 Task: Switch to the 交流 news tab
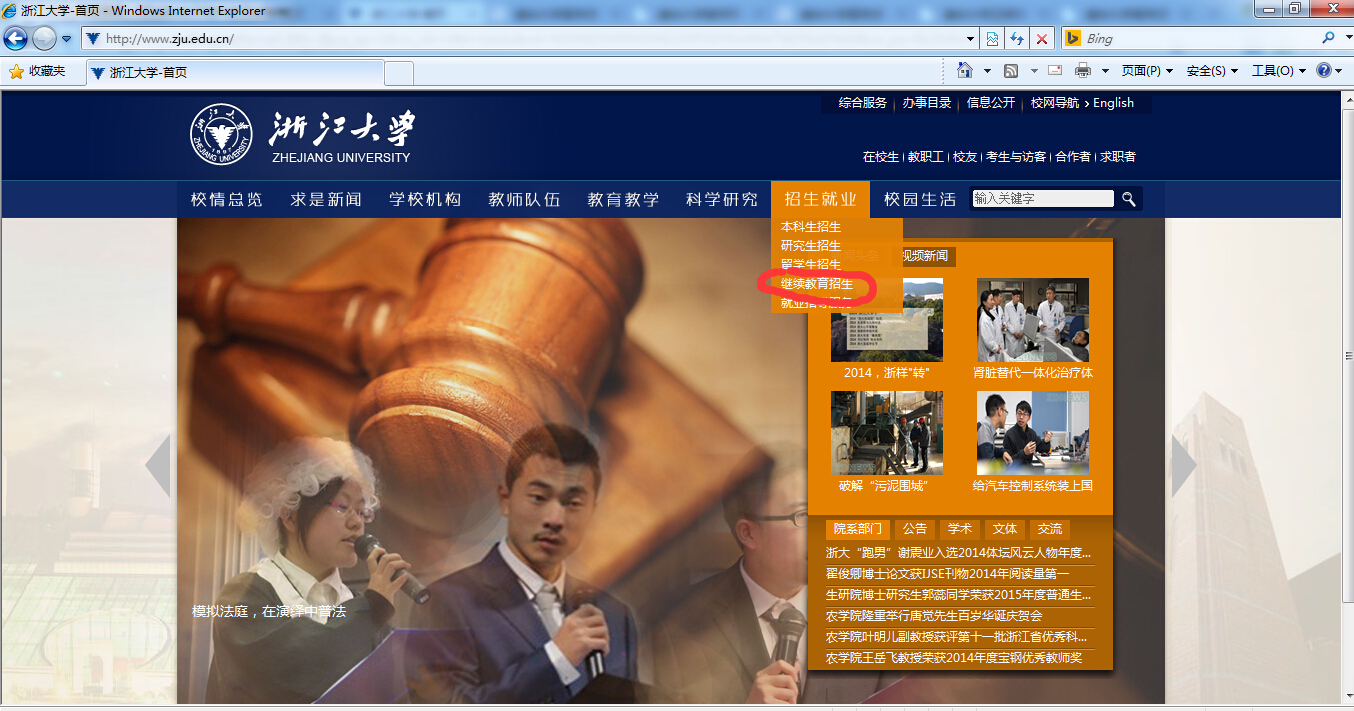tap(1050, 529)
